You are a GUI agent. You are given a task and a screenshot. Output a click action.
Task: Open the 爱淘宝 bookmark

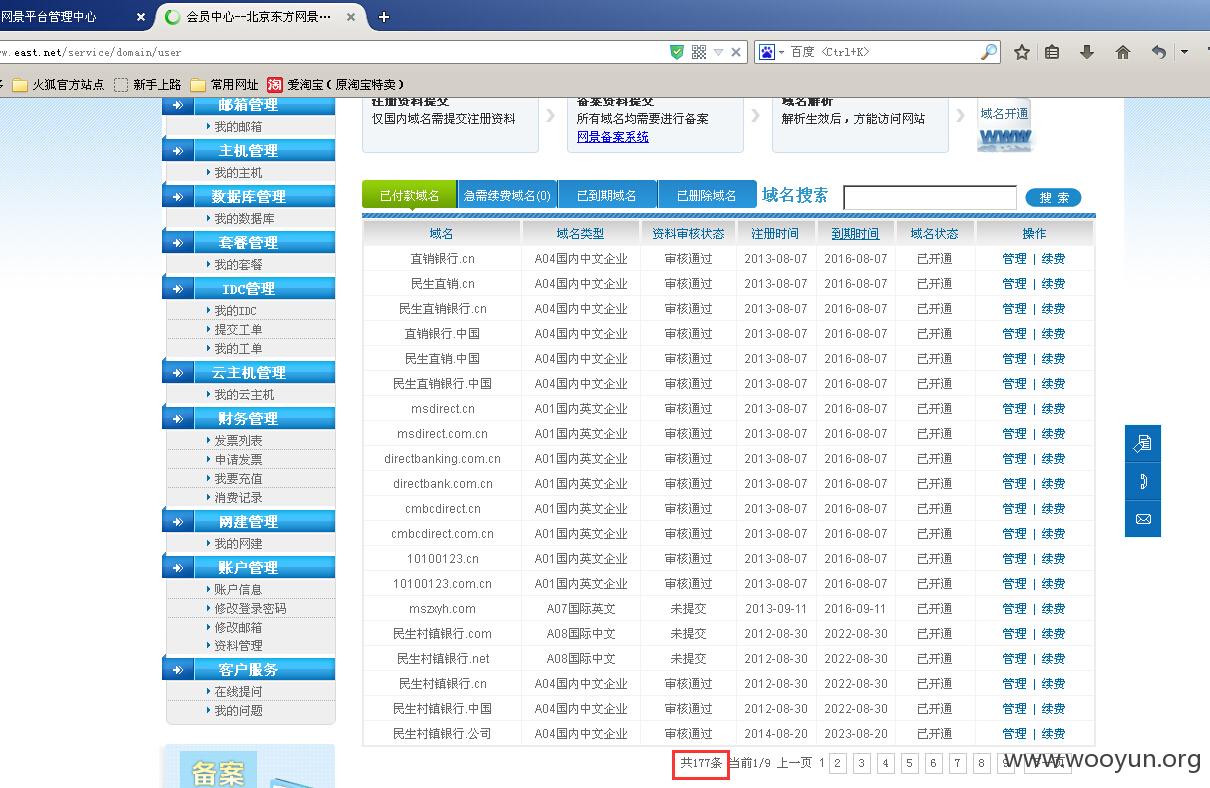pos(337,85)
